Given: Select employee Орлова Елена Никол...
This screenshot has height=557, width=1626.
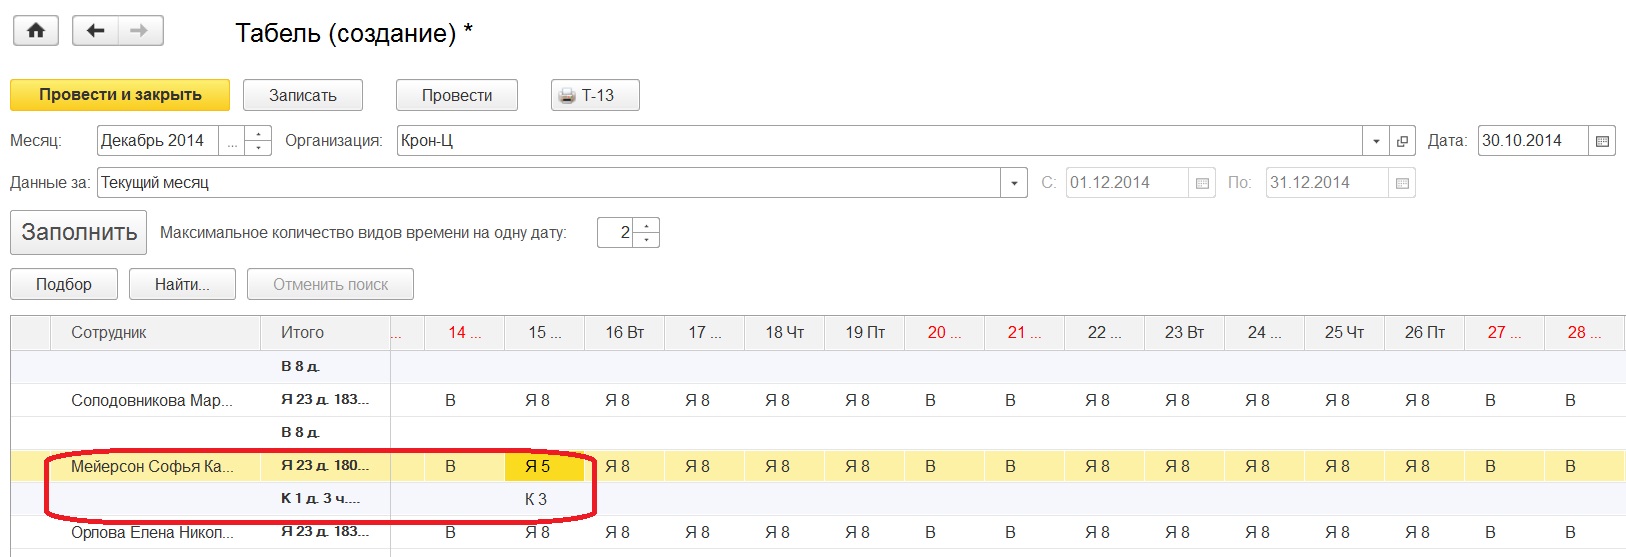Looking at the screenshot, I should (x=152, y=533).
